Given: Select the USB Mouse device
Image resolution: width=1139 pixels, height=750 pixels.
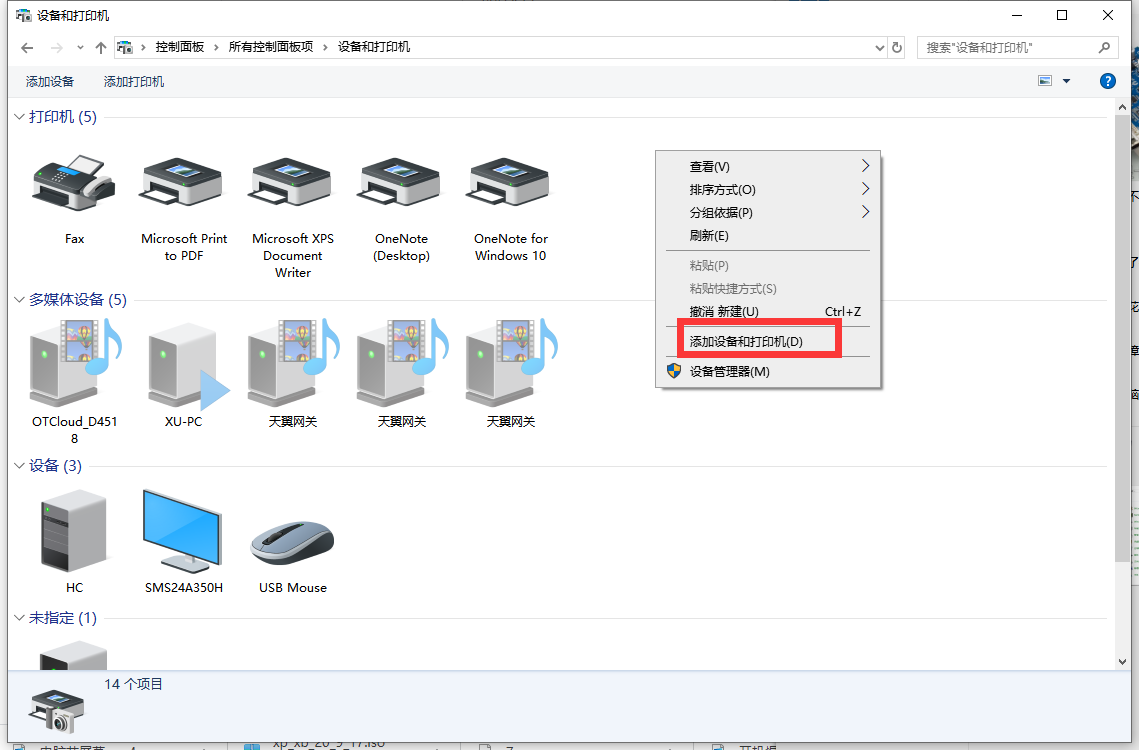Looking at the screenshot, I should point(292,543).
